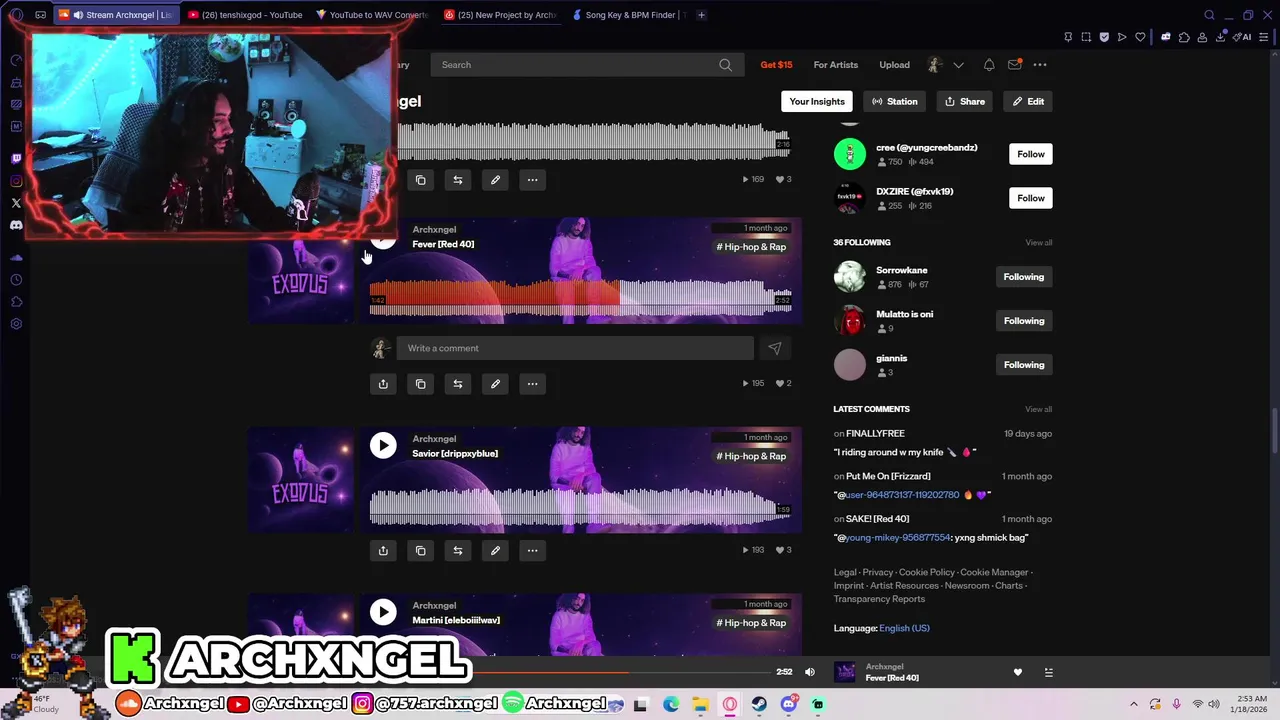Open more options for Savior [drippxyblue]

pyautogui.click(x=532, y=551)
